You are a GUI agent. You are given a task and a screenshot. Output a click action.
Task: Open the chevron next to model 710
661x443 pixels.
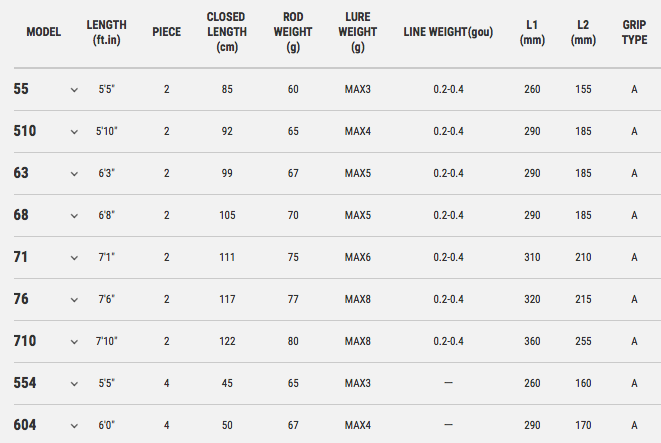[74, 342]
